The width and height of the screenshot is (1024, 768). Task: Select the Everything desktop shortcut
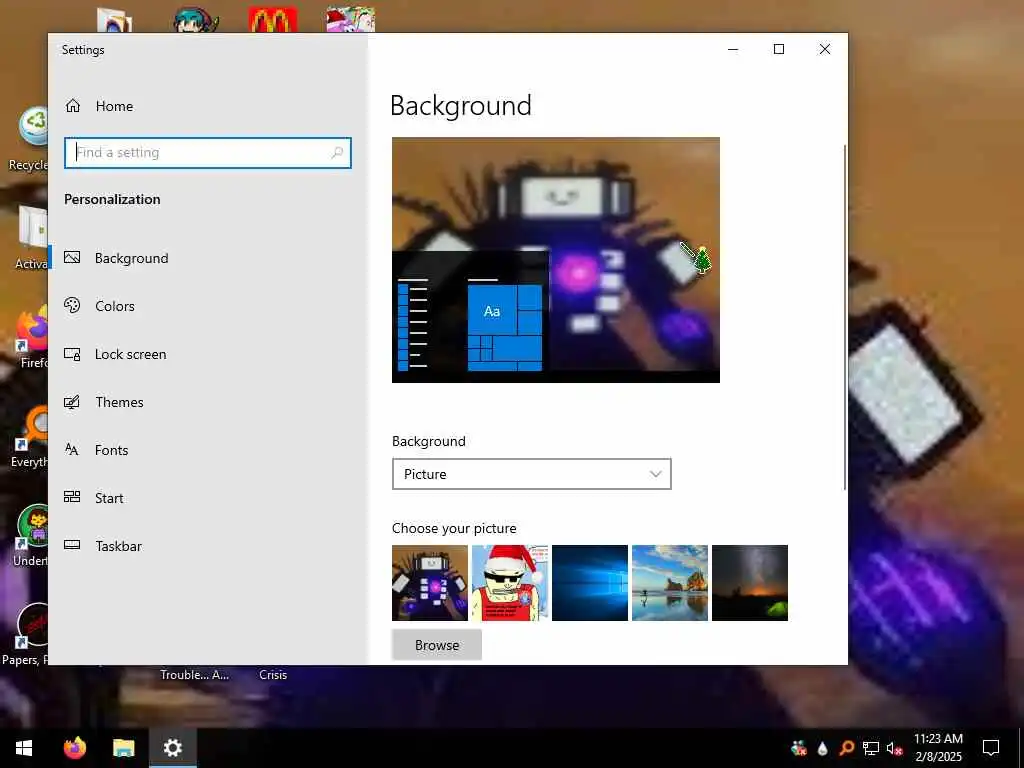tap(29, 436)
